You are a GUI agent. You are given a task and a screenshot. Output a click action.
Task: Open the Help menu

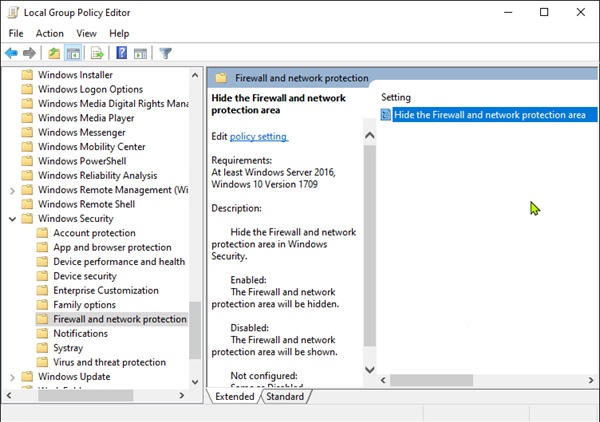click(119, 33)
